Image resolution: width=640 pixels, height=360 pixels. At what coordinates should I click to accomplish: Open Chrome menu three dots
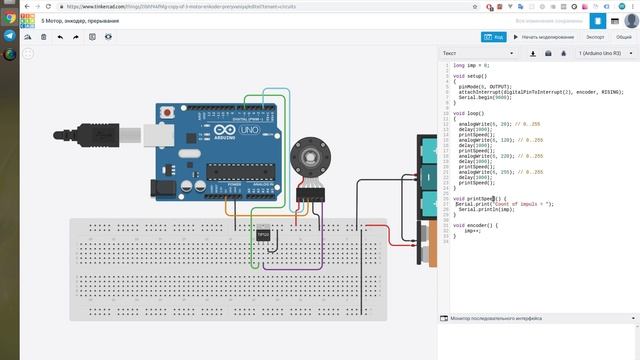pyautogui.click(x=633, y=7)
